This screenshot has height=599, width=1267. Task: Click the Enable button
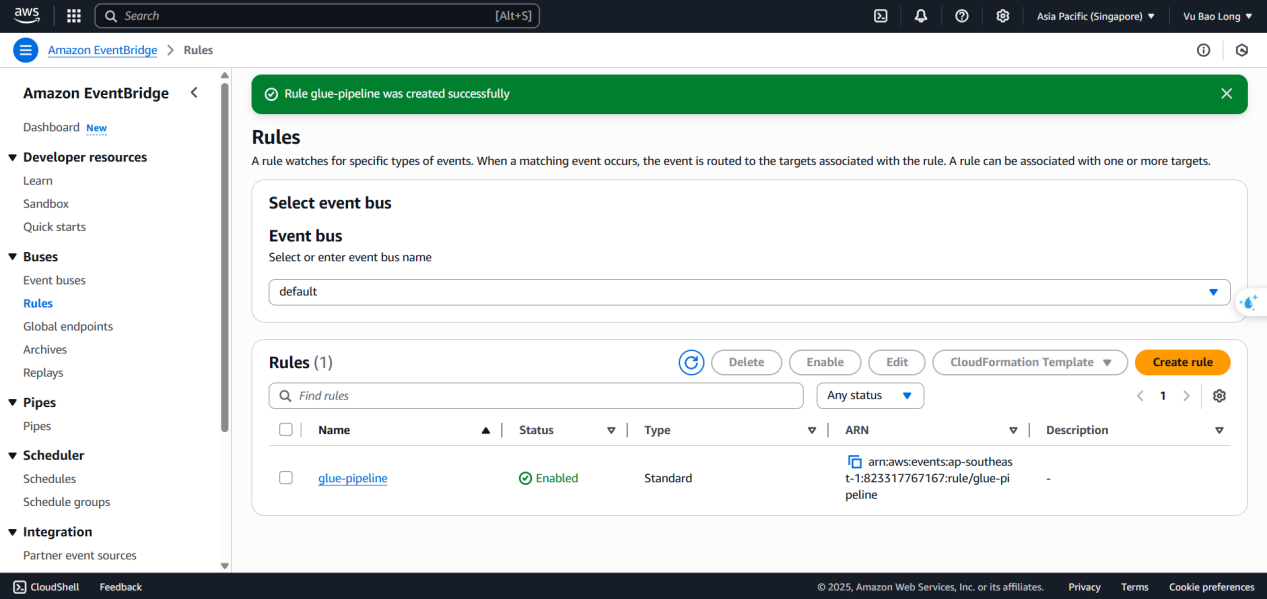pos(825,362)
